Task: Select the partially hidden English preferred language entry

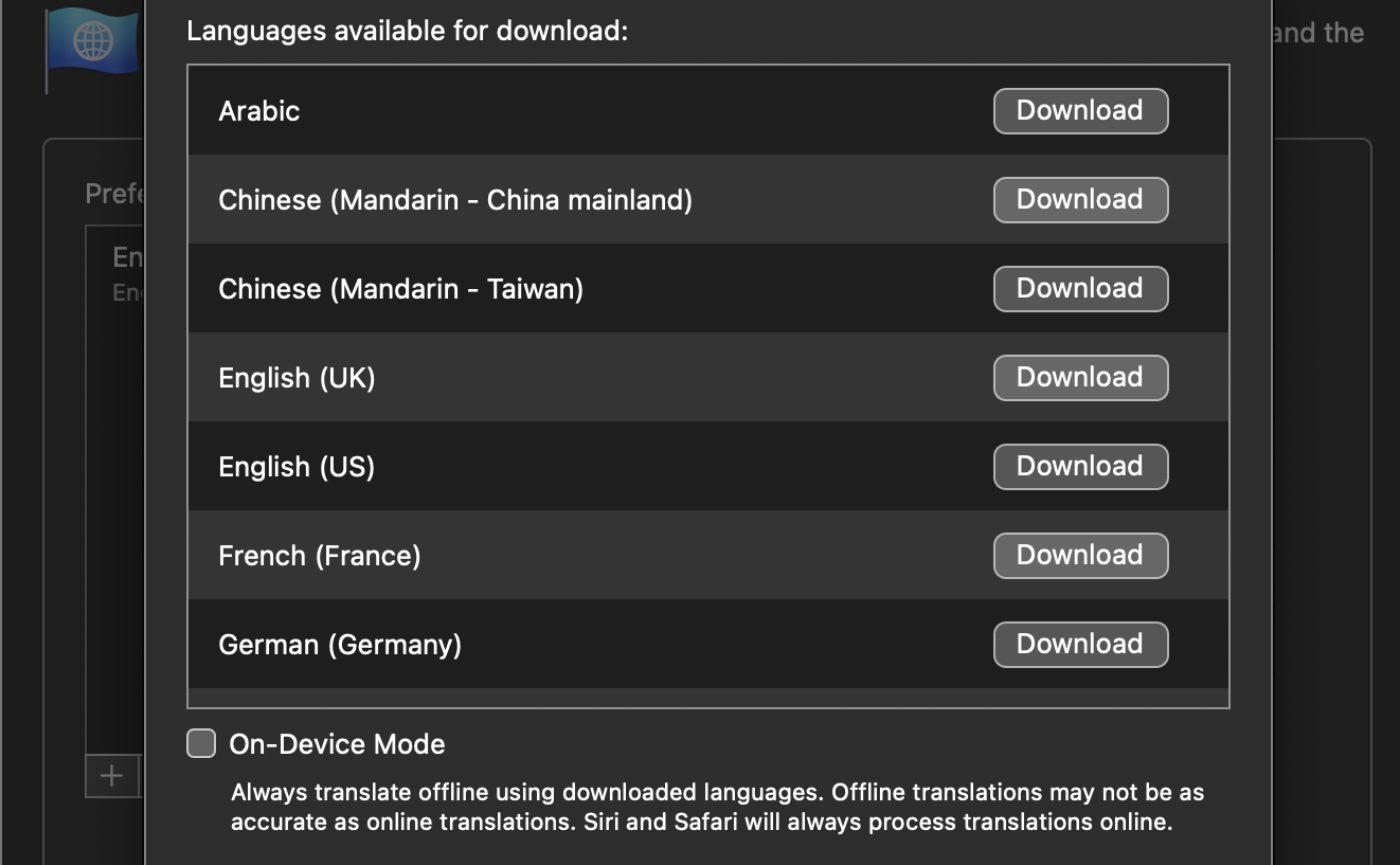Action: tap(128, 268)
